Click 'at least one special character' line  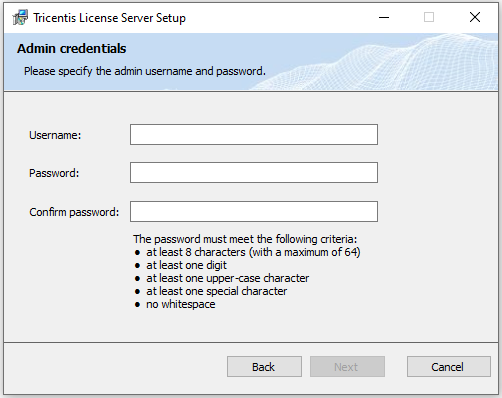click(x=217, y=291)
